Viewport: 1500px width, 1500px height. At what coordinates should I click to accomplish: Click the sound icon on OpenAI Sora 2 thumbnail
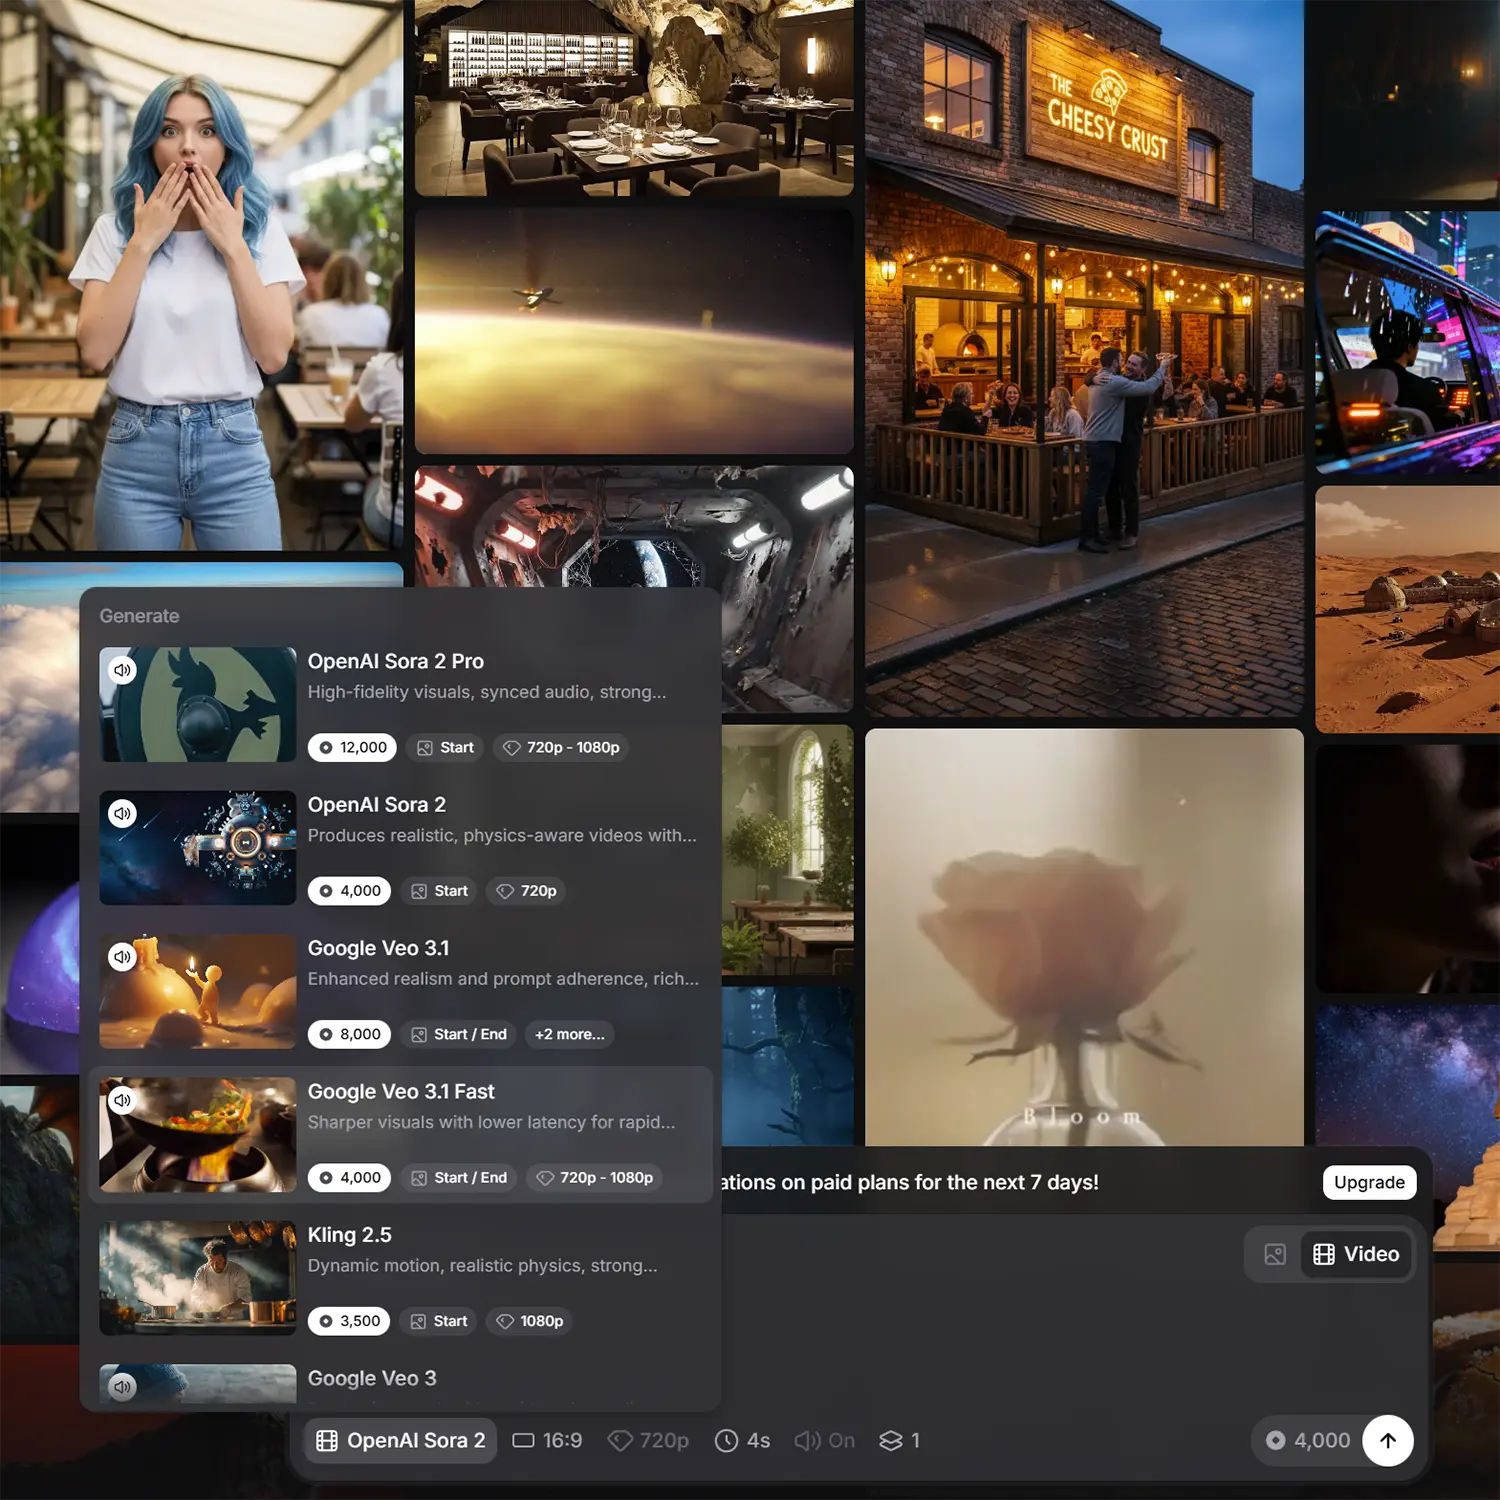coord(122,813)
